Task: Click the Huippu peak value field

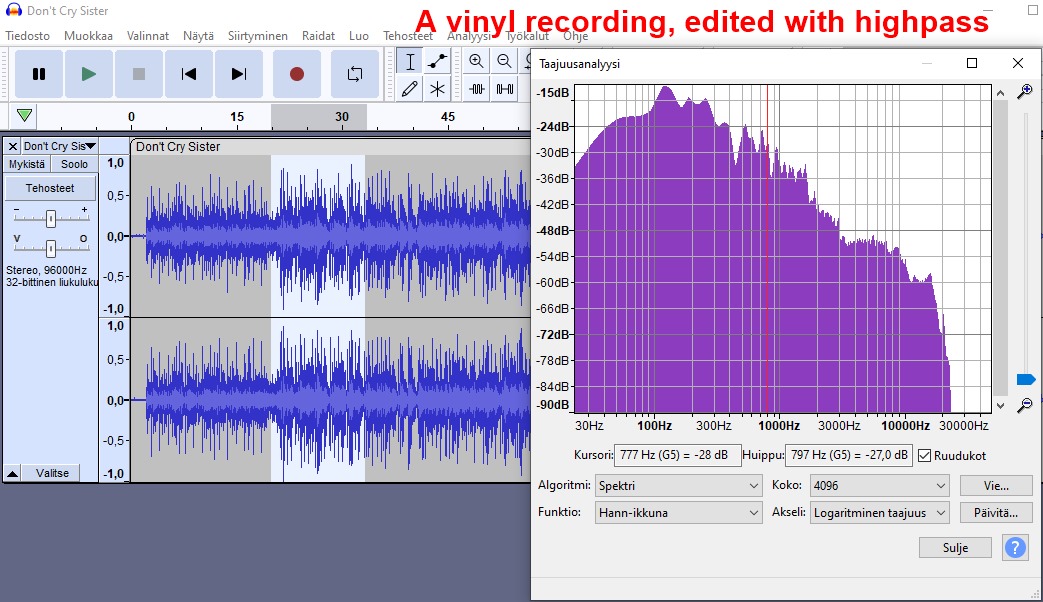Action: pos(849,455)
